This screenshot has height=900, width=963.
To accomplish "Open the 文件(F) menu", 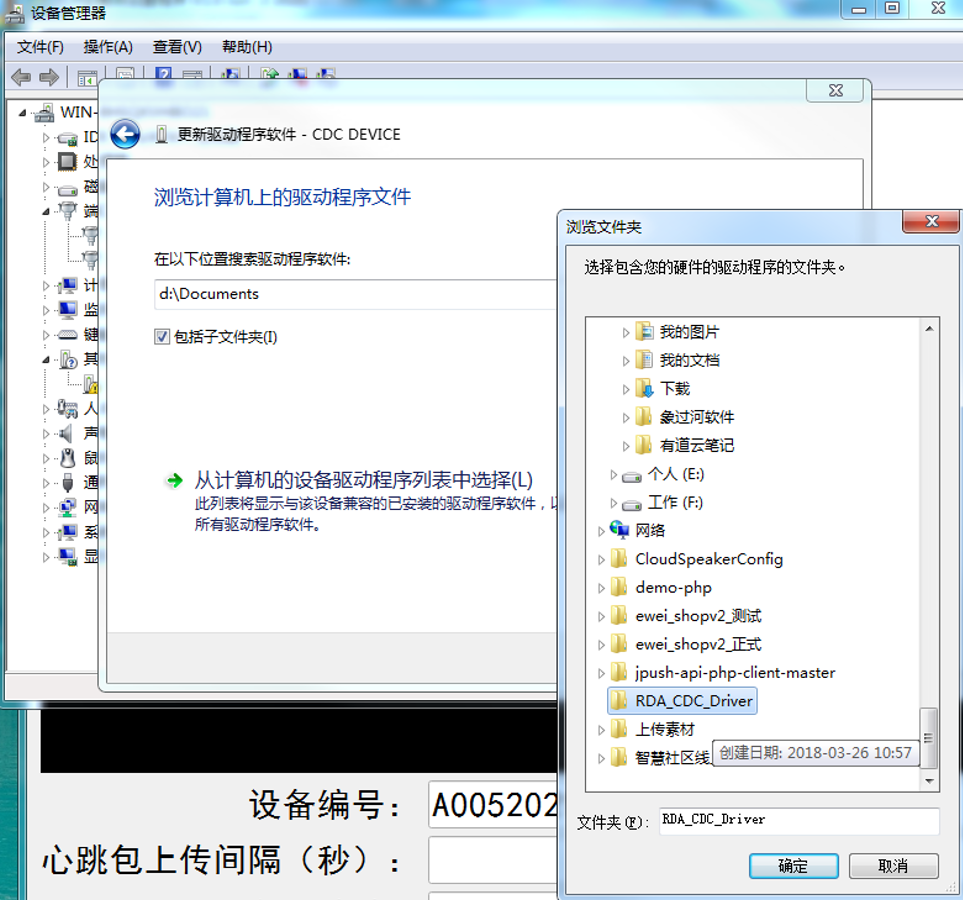I will pyautogui.click(x=40, y=47).
